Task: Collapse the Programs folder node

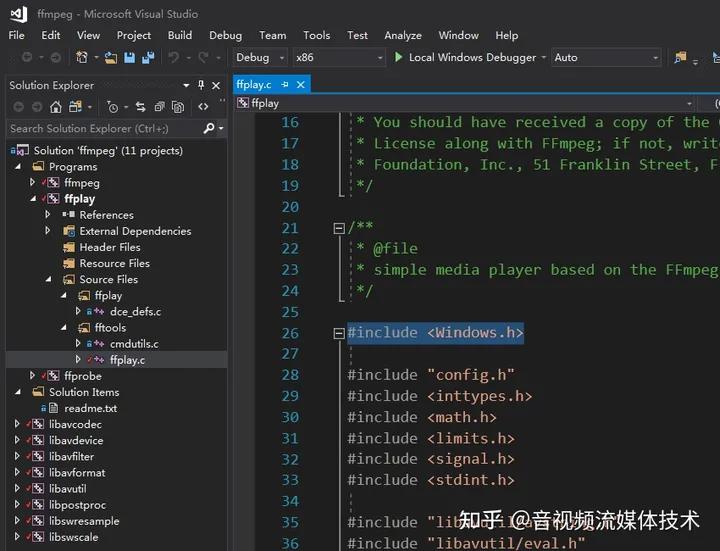Action: pos(18,167)
